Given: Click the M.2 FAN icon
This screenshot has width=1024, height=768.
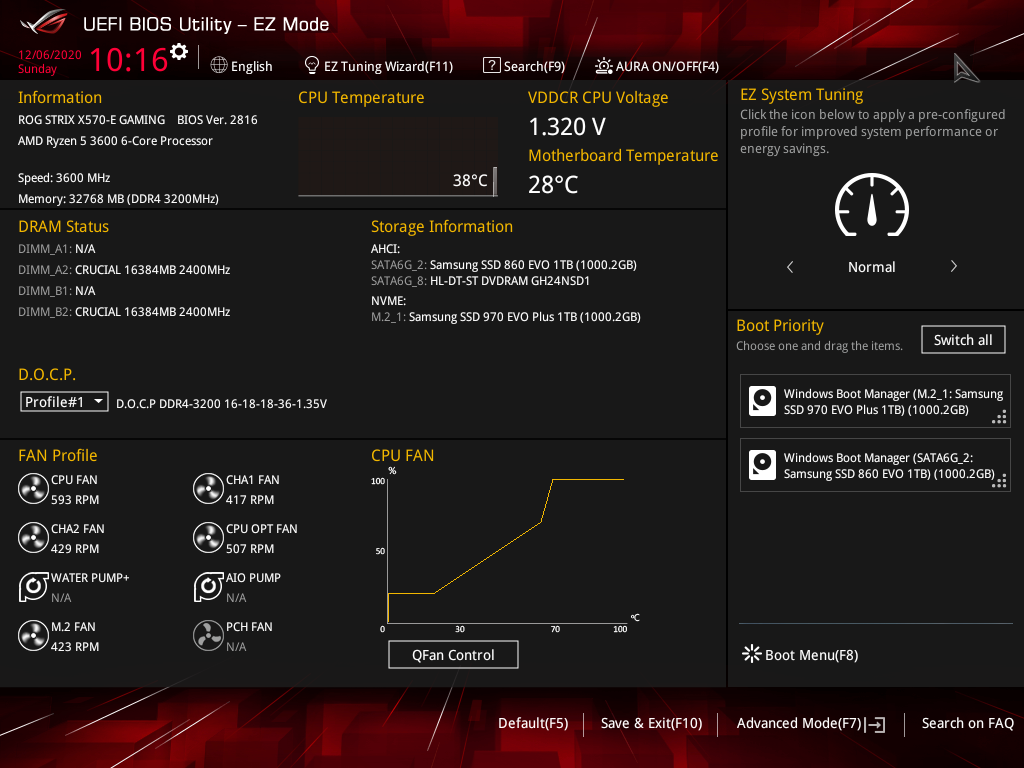Looking at the screenshot, I should click(x=33, y=635).
